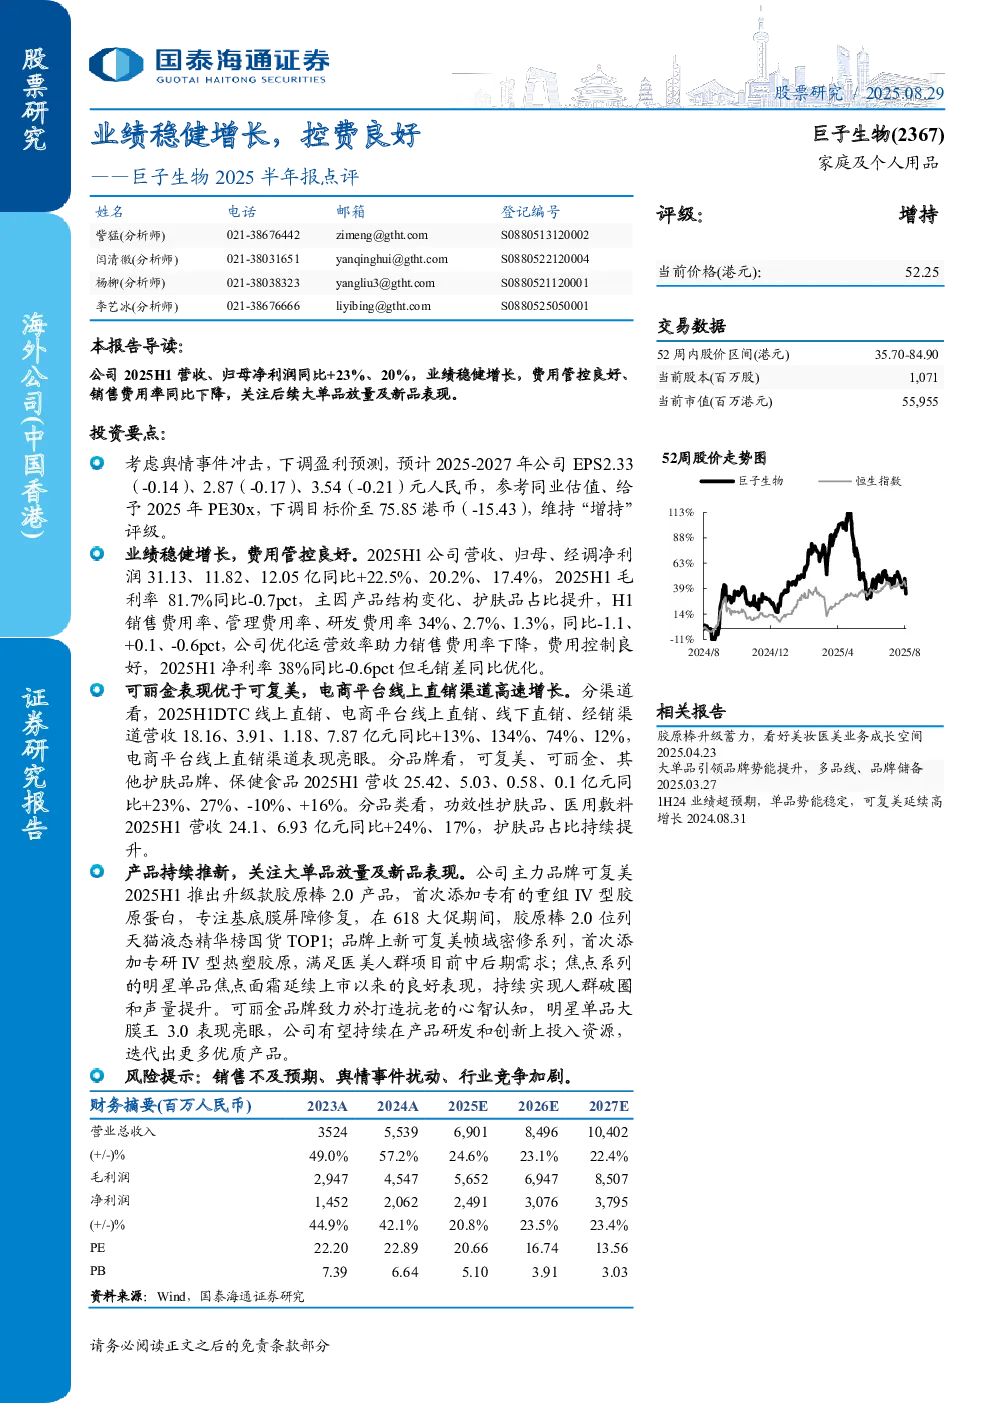
Task: Click 营业总收入 2026E value 8,496
Action: click(x=542, y=1132)
